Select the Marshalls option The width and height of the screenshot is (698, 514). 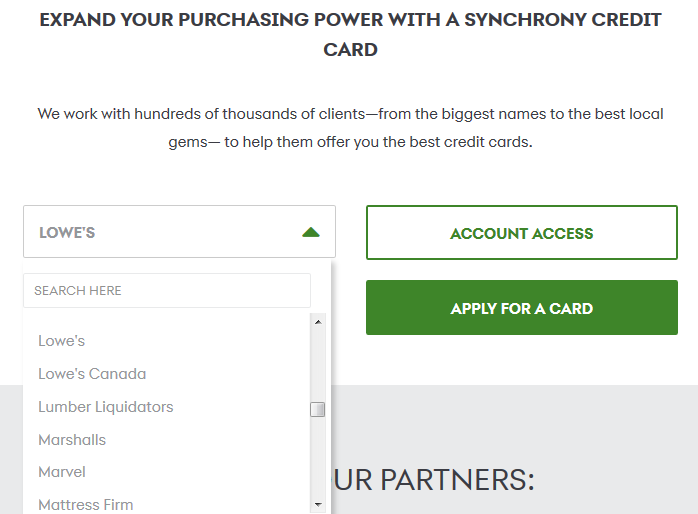72,440
